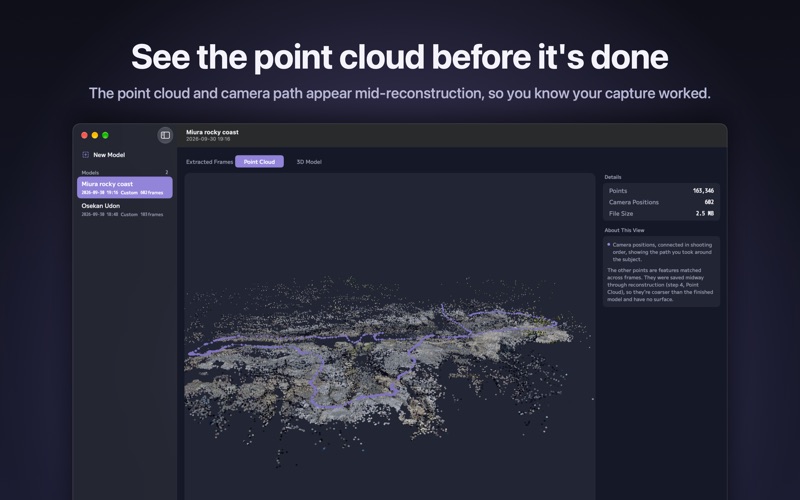Viewport: 800px width, 500px height.
Task: Click the File Size row
Action: click(x=661, y=213)
